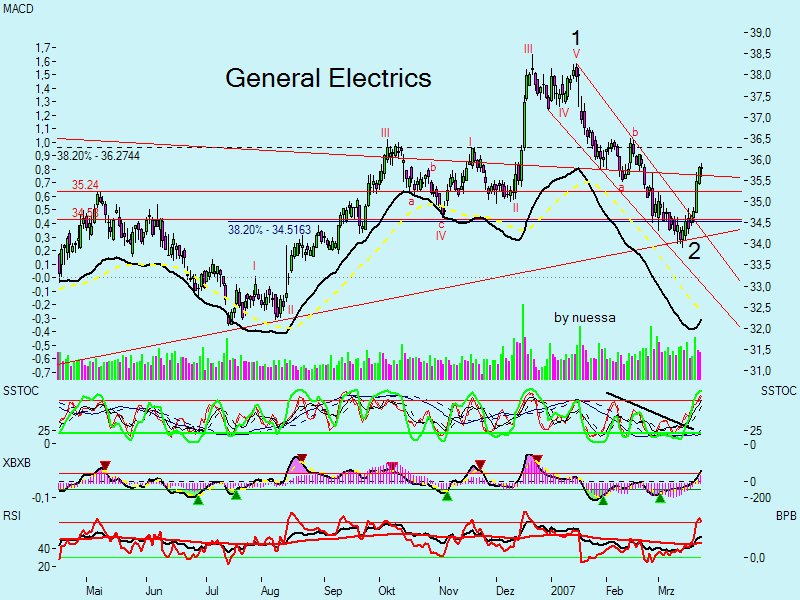800x600 pixels.
Task: Click the 'Okt' month on time axis
Action: [x=387, y=591]
